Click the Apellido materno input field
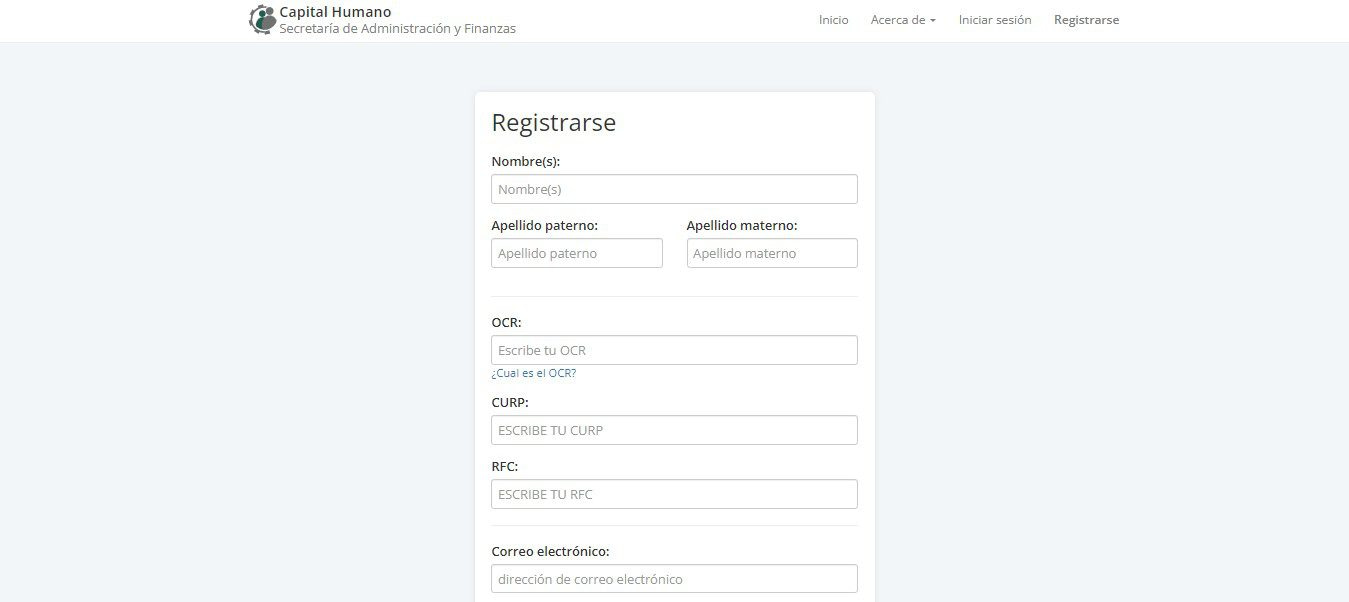 point(772,253)
